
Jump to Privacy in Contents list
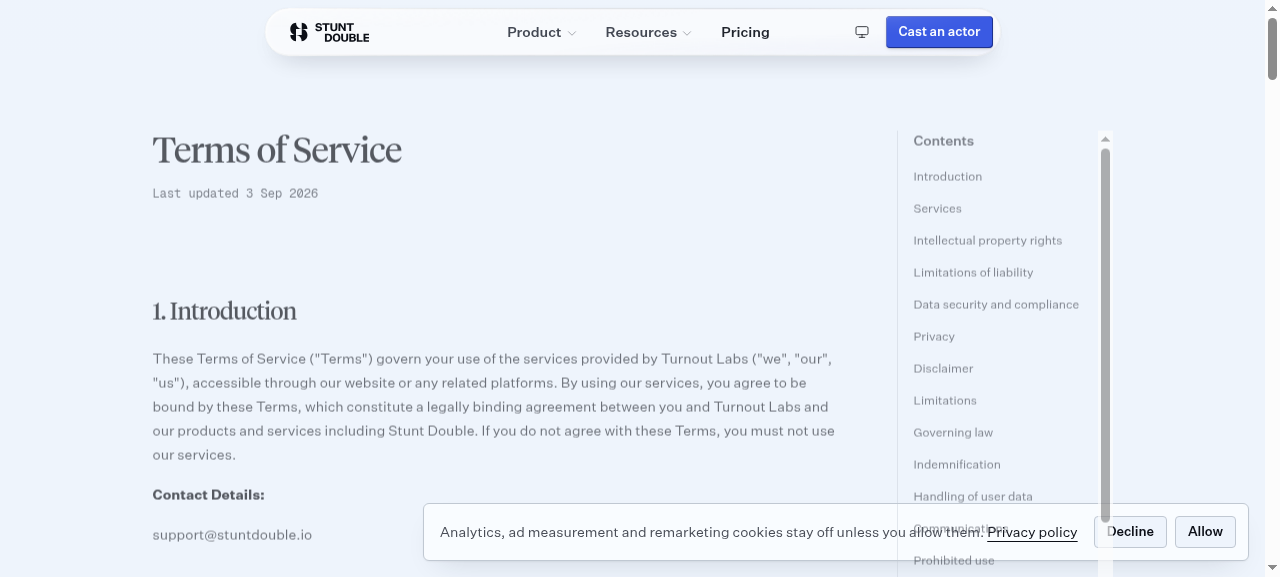point(934,337)
